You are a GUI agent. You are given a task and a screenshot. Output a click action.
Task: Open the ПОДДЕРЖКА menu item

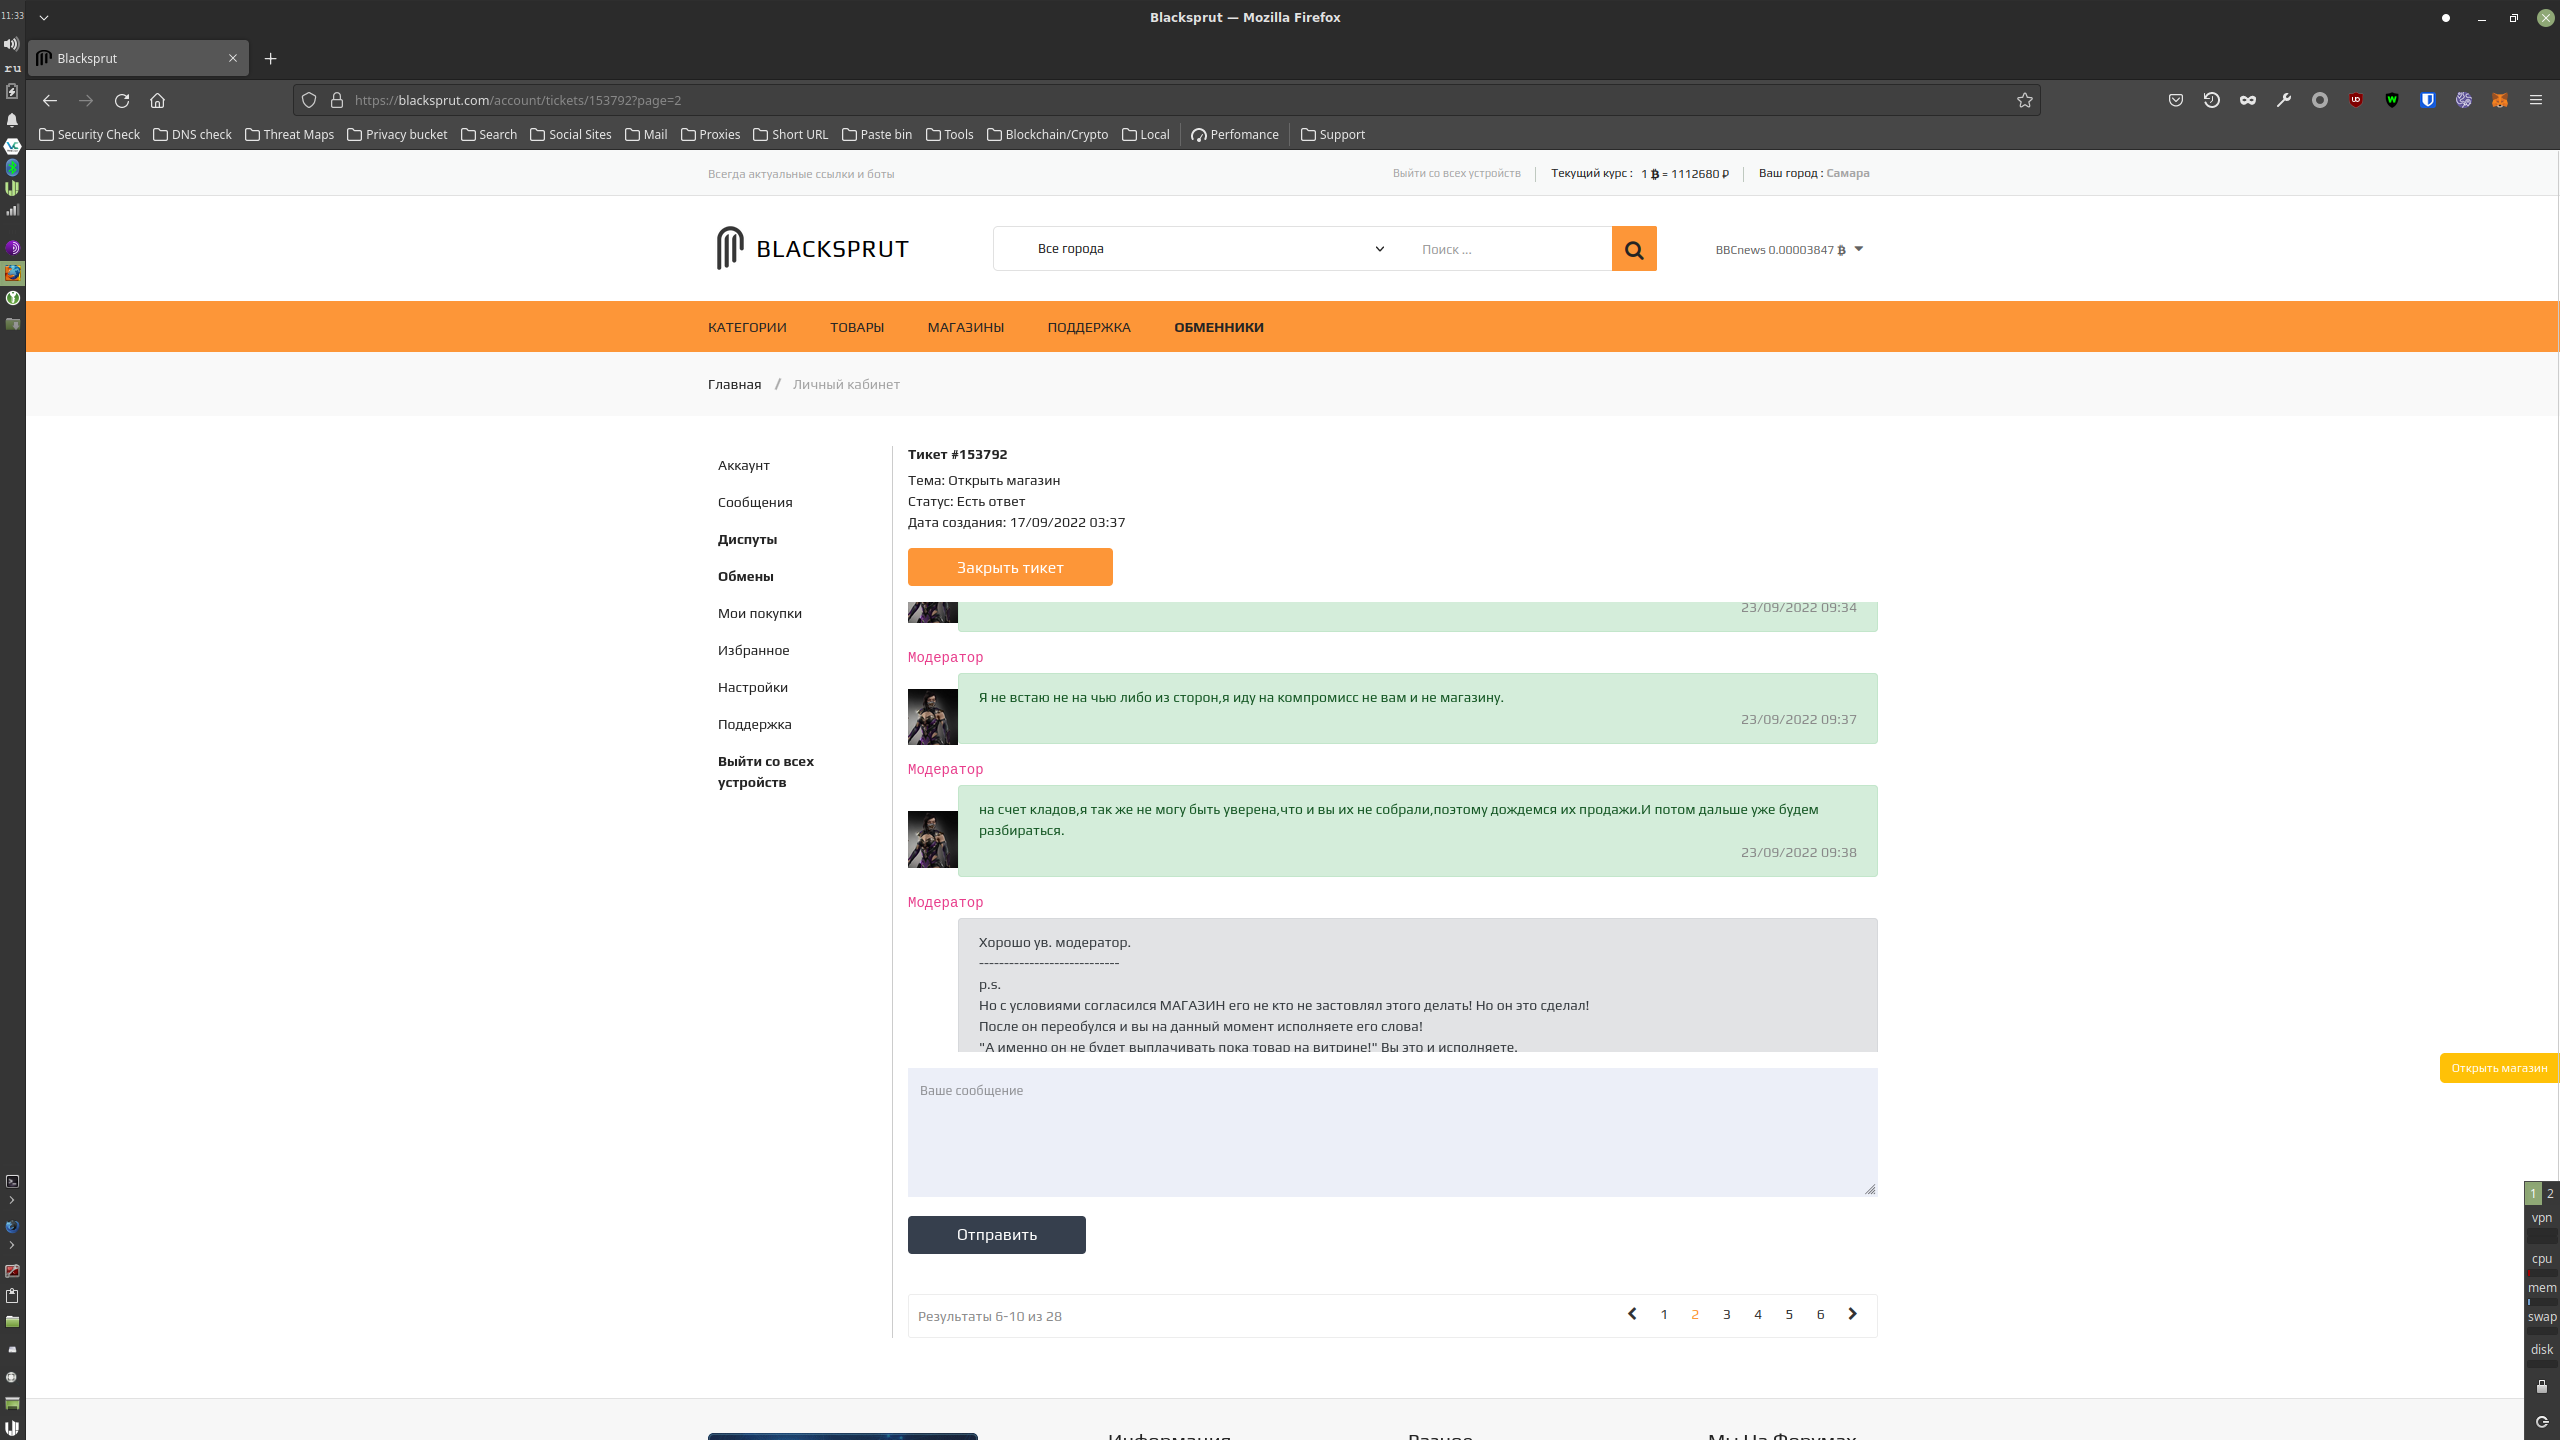pyautogui.click(x=1089, y=327)
